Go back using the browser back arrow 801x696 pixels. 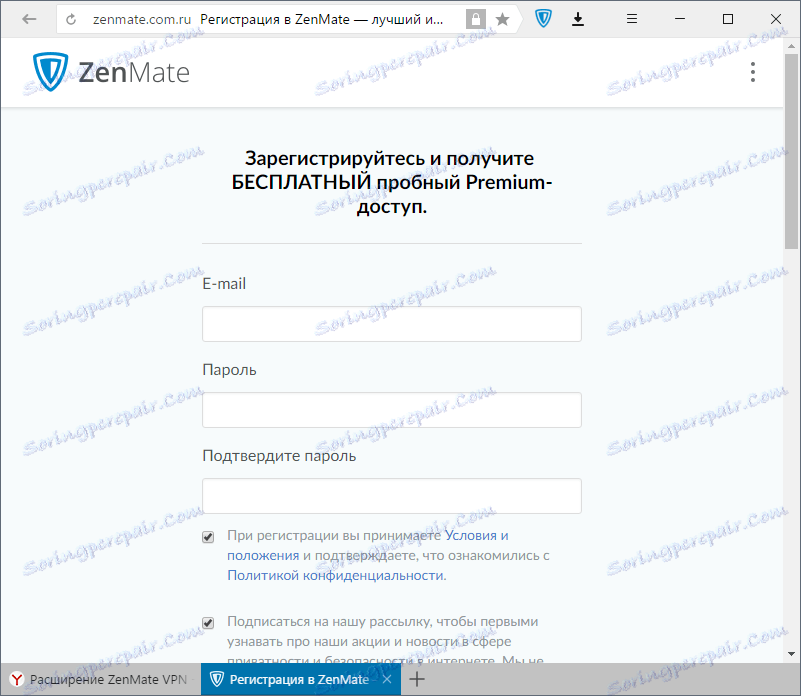click(29, 19)
